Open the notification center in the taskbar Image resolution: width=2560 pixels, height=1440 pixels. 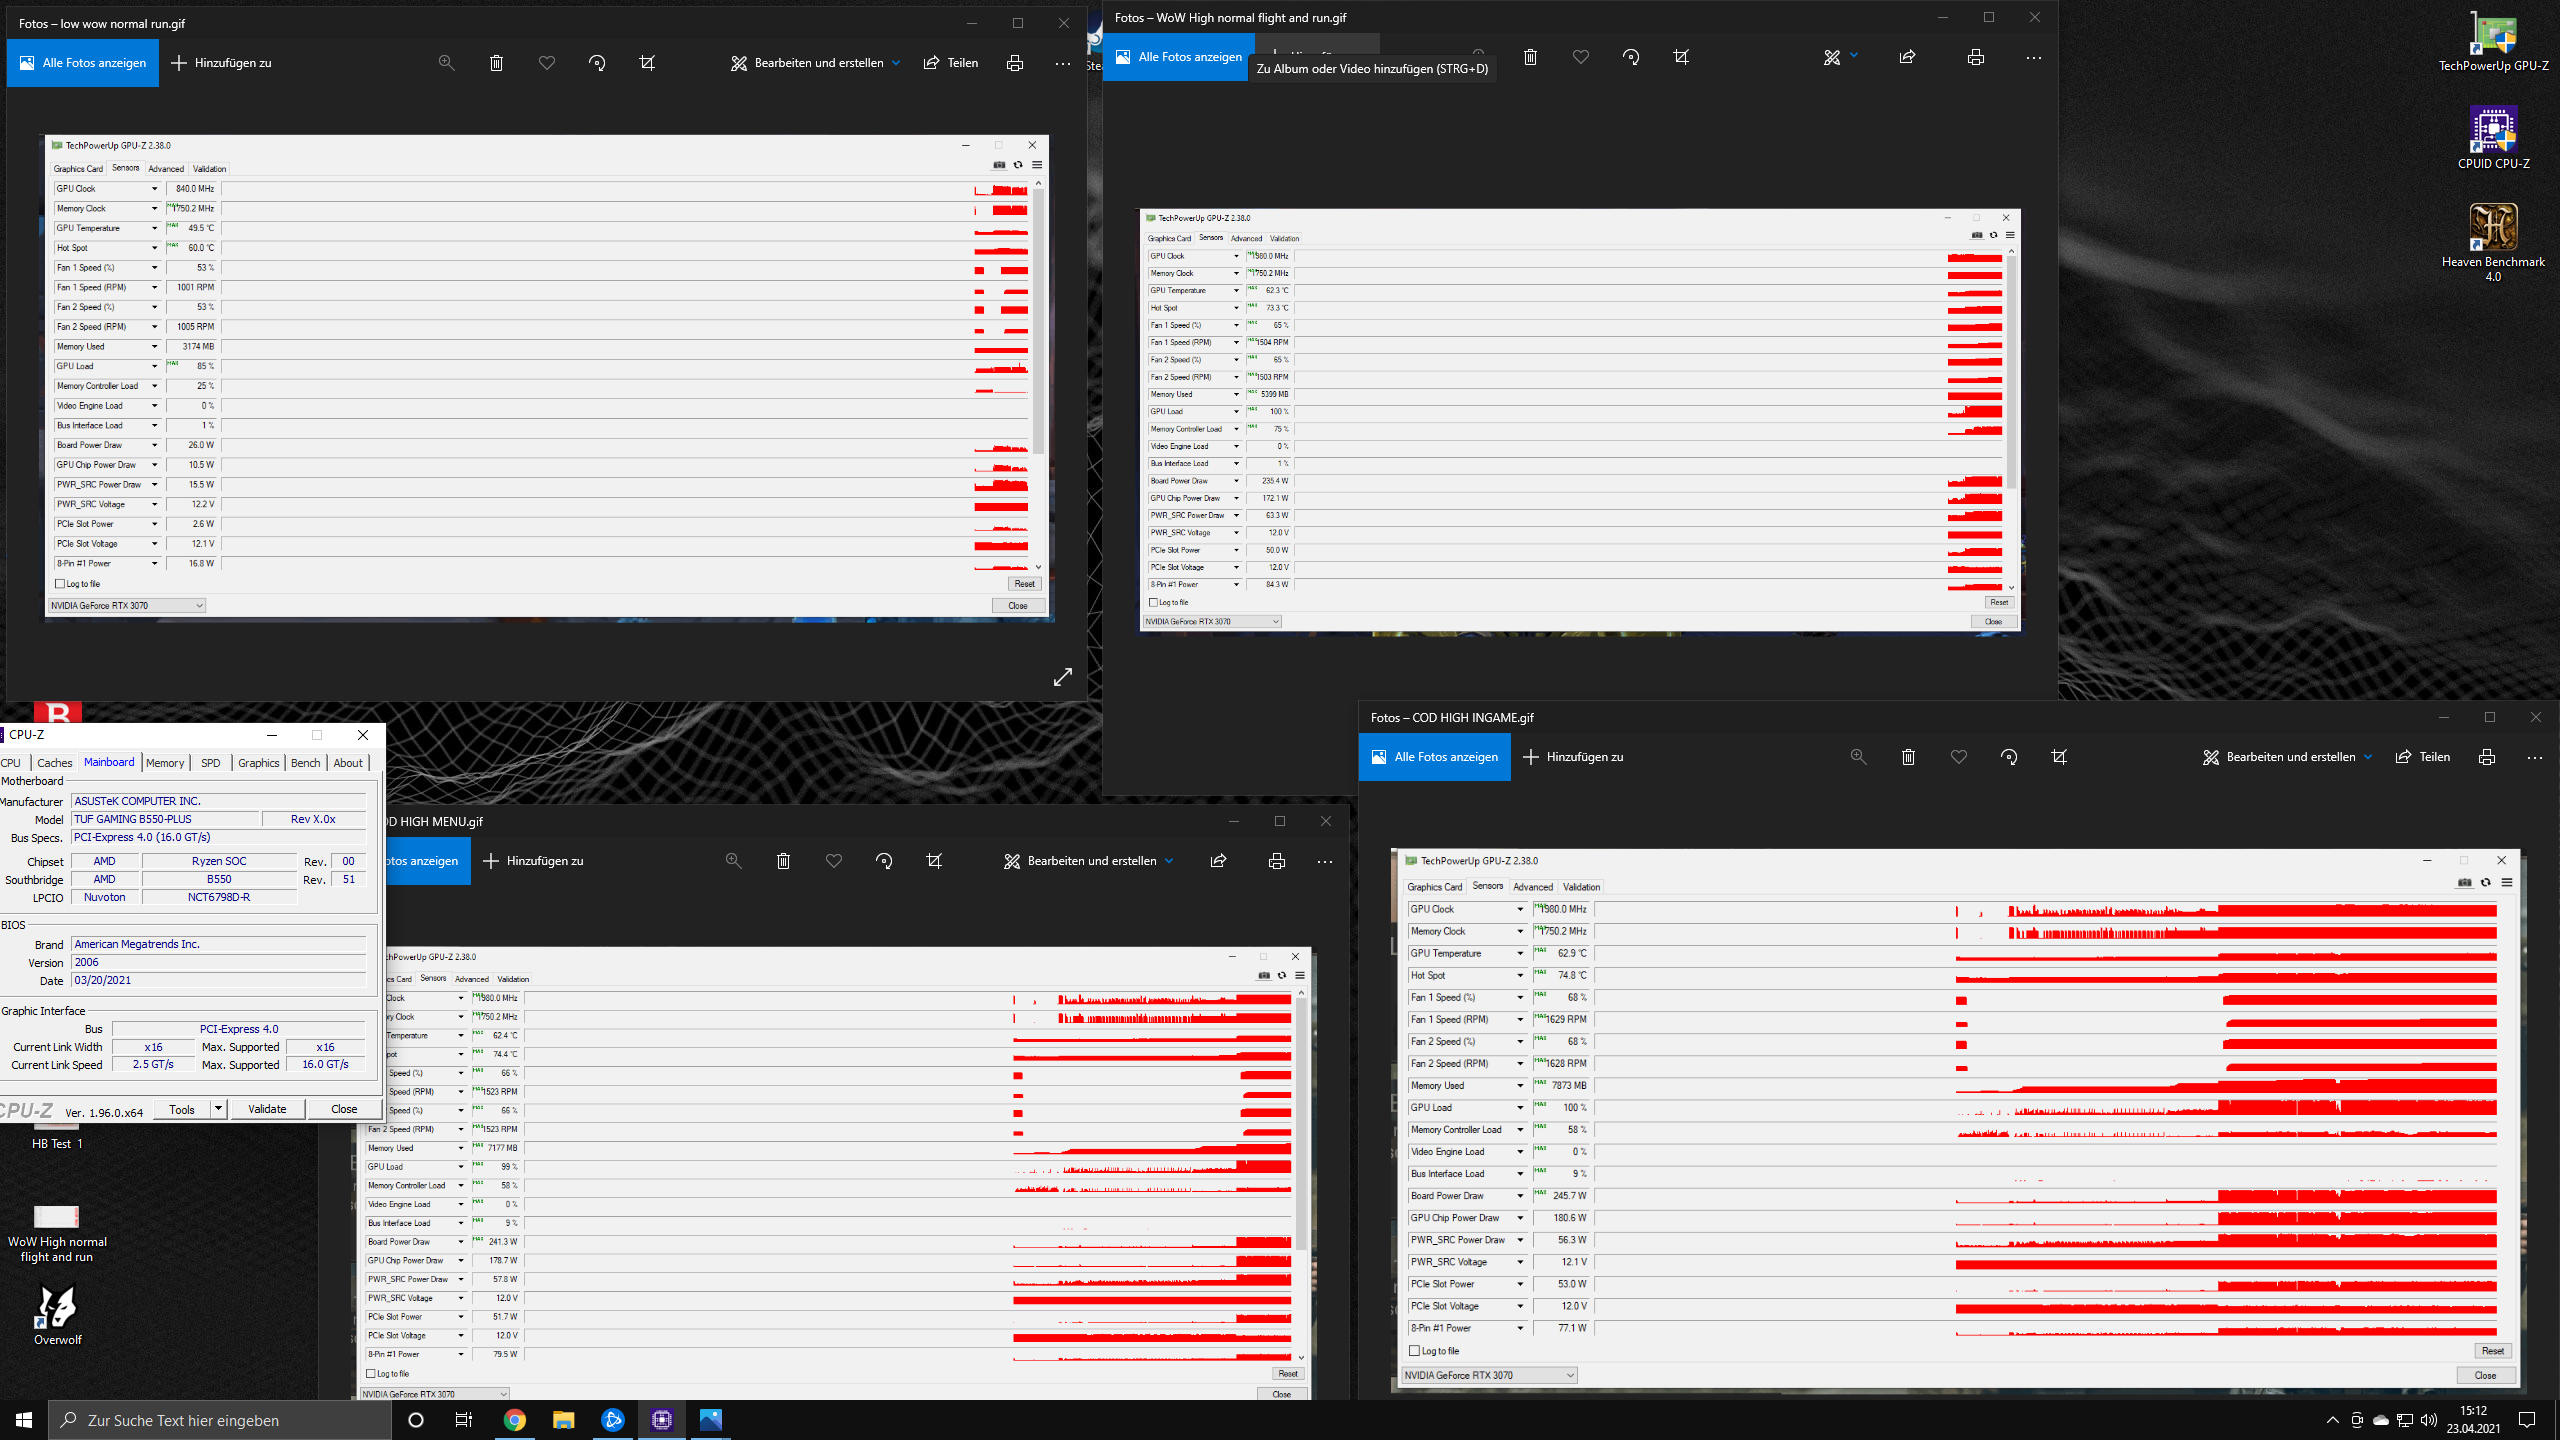click(x=2527, y=1420)
